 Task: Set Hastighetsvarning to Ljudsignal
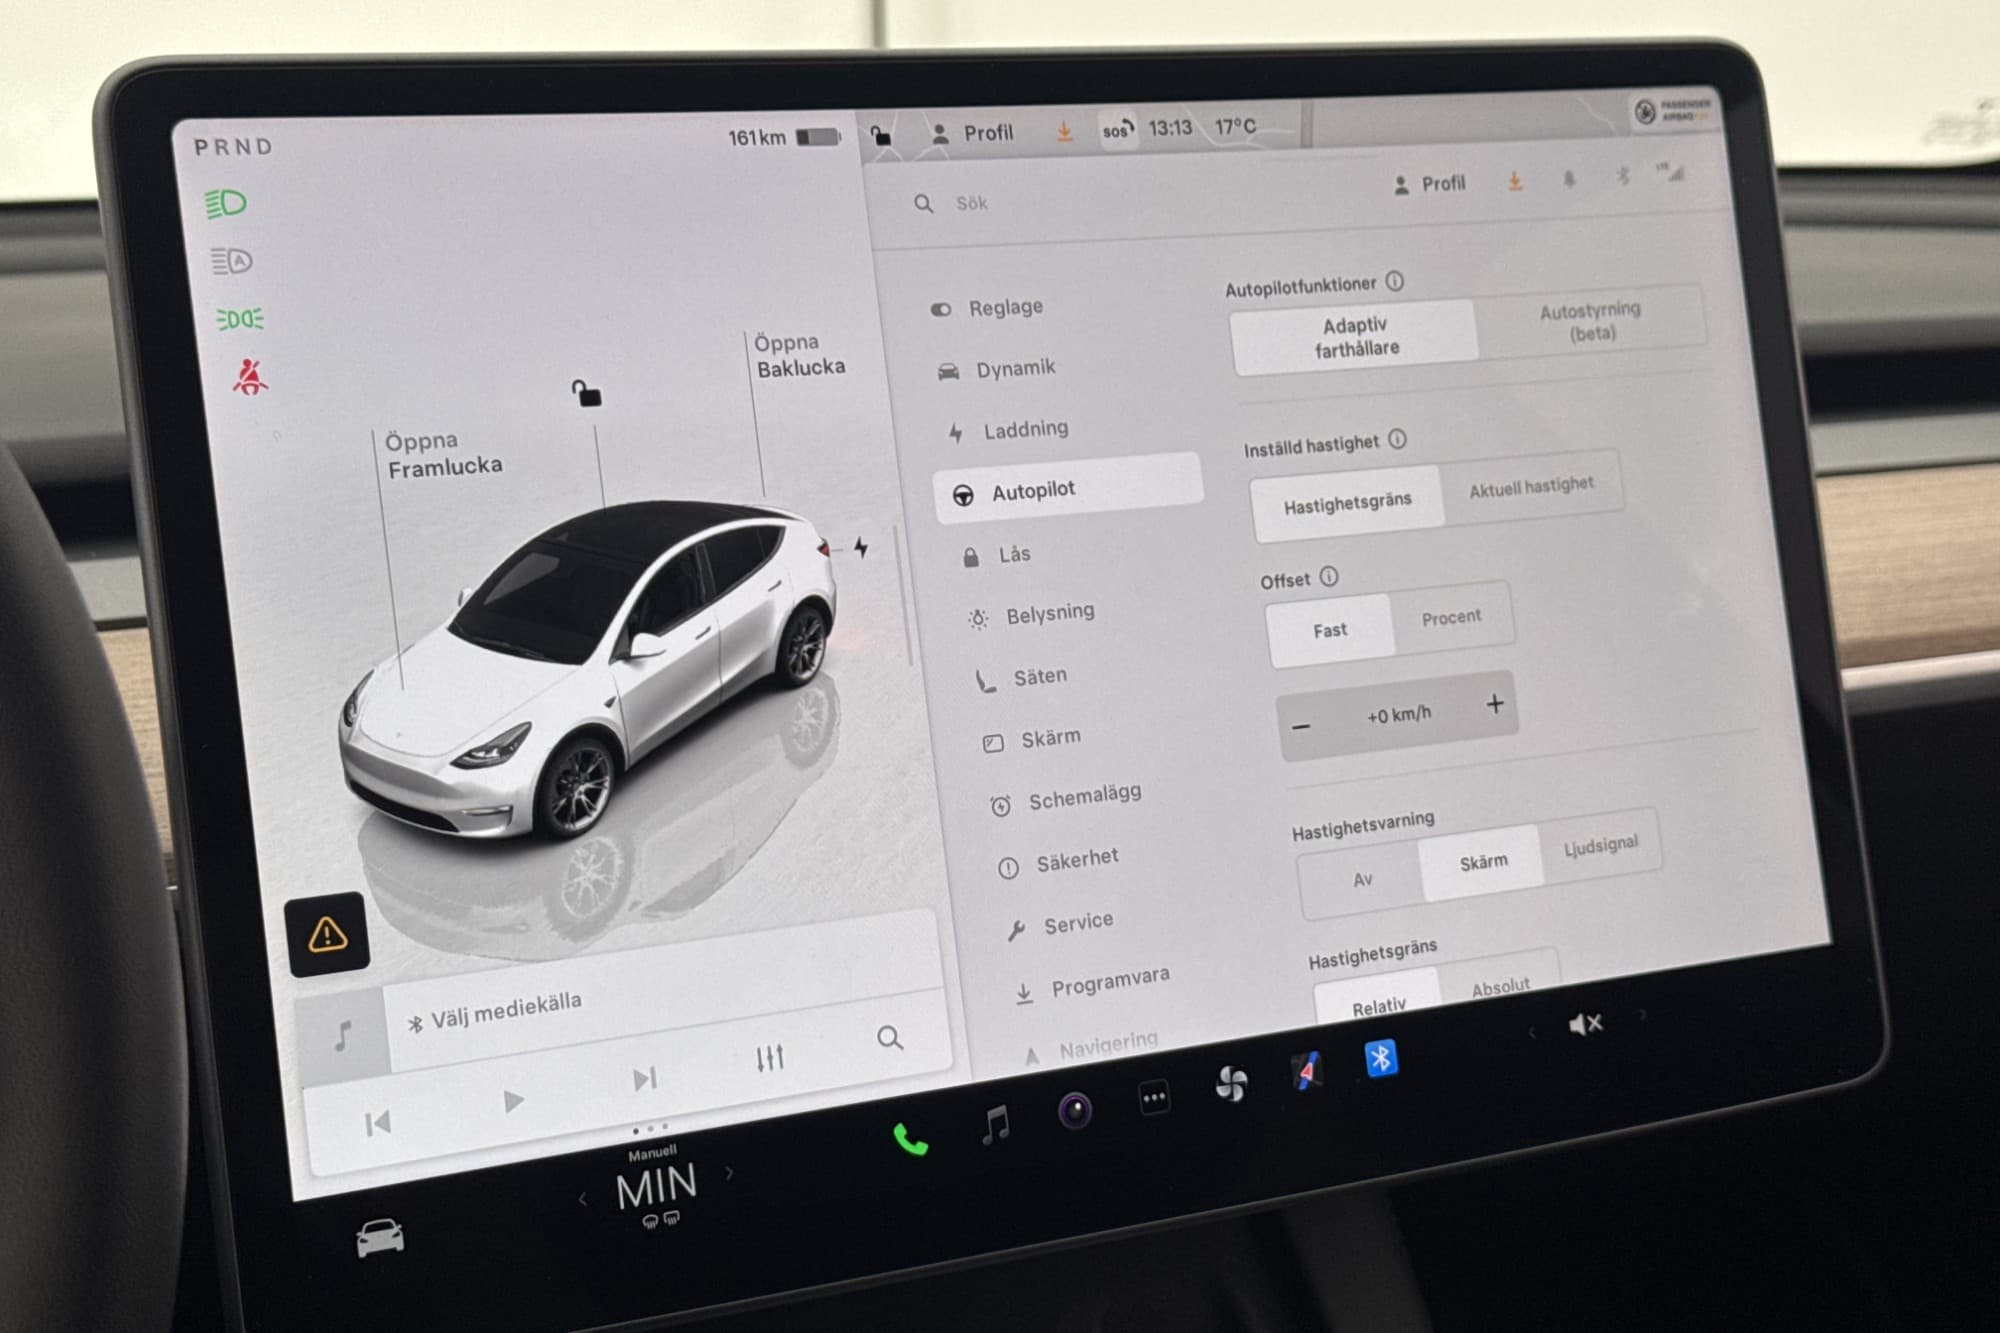point(1600,845)
